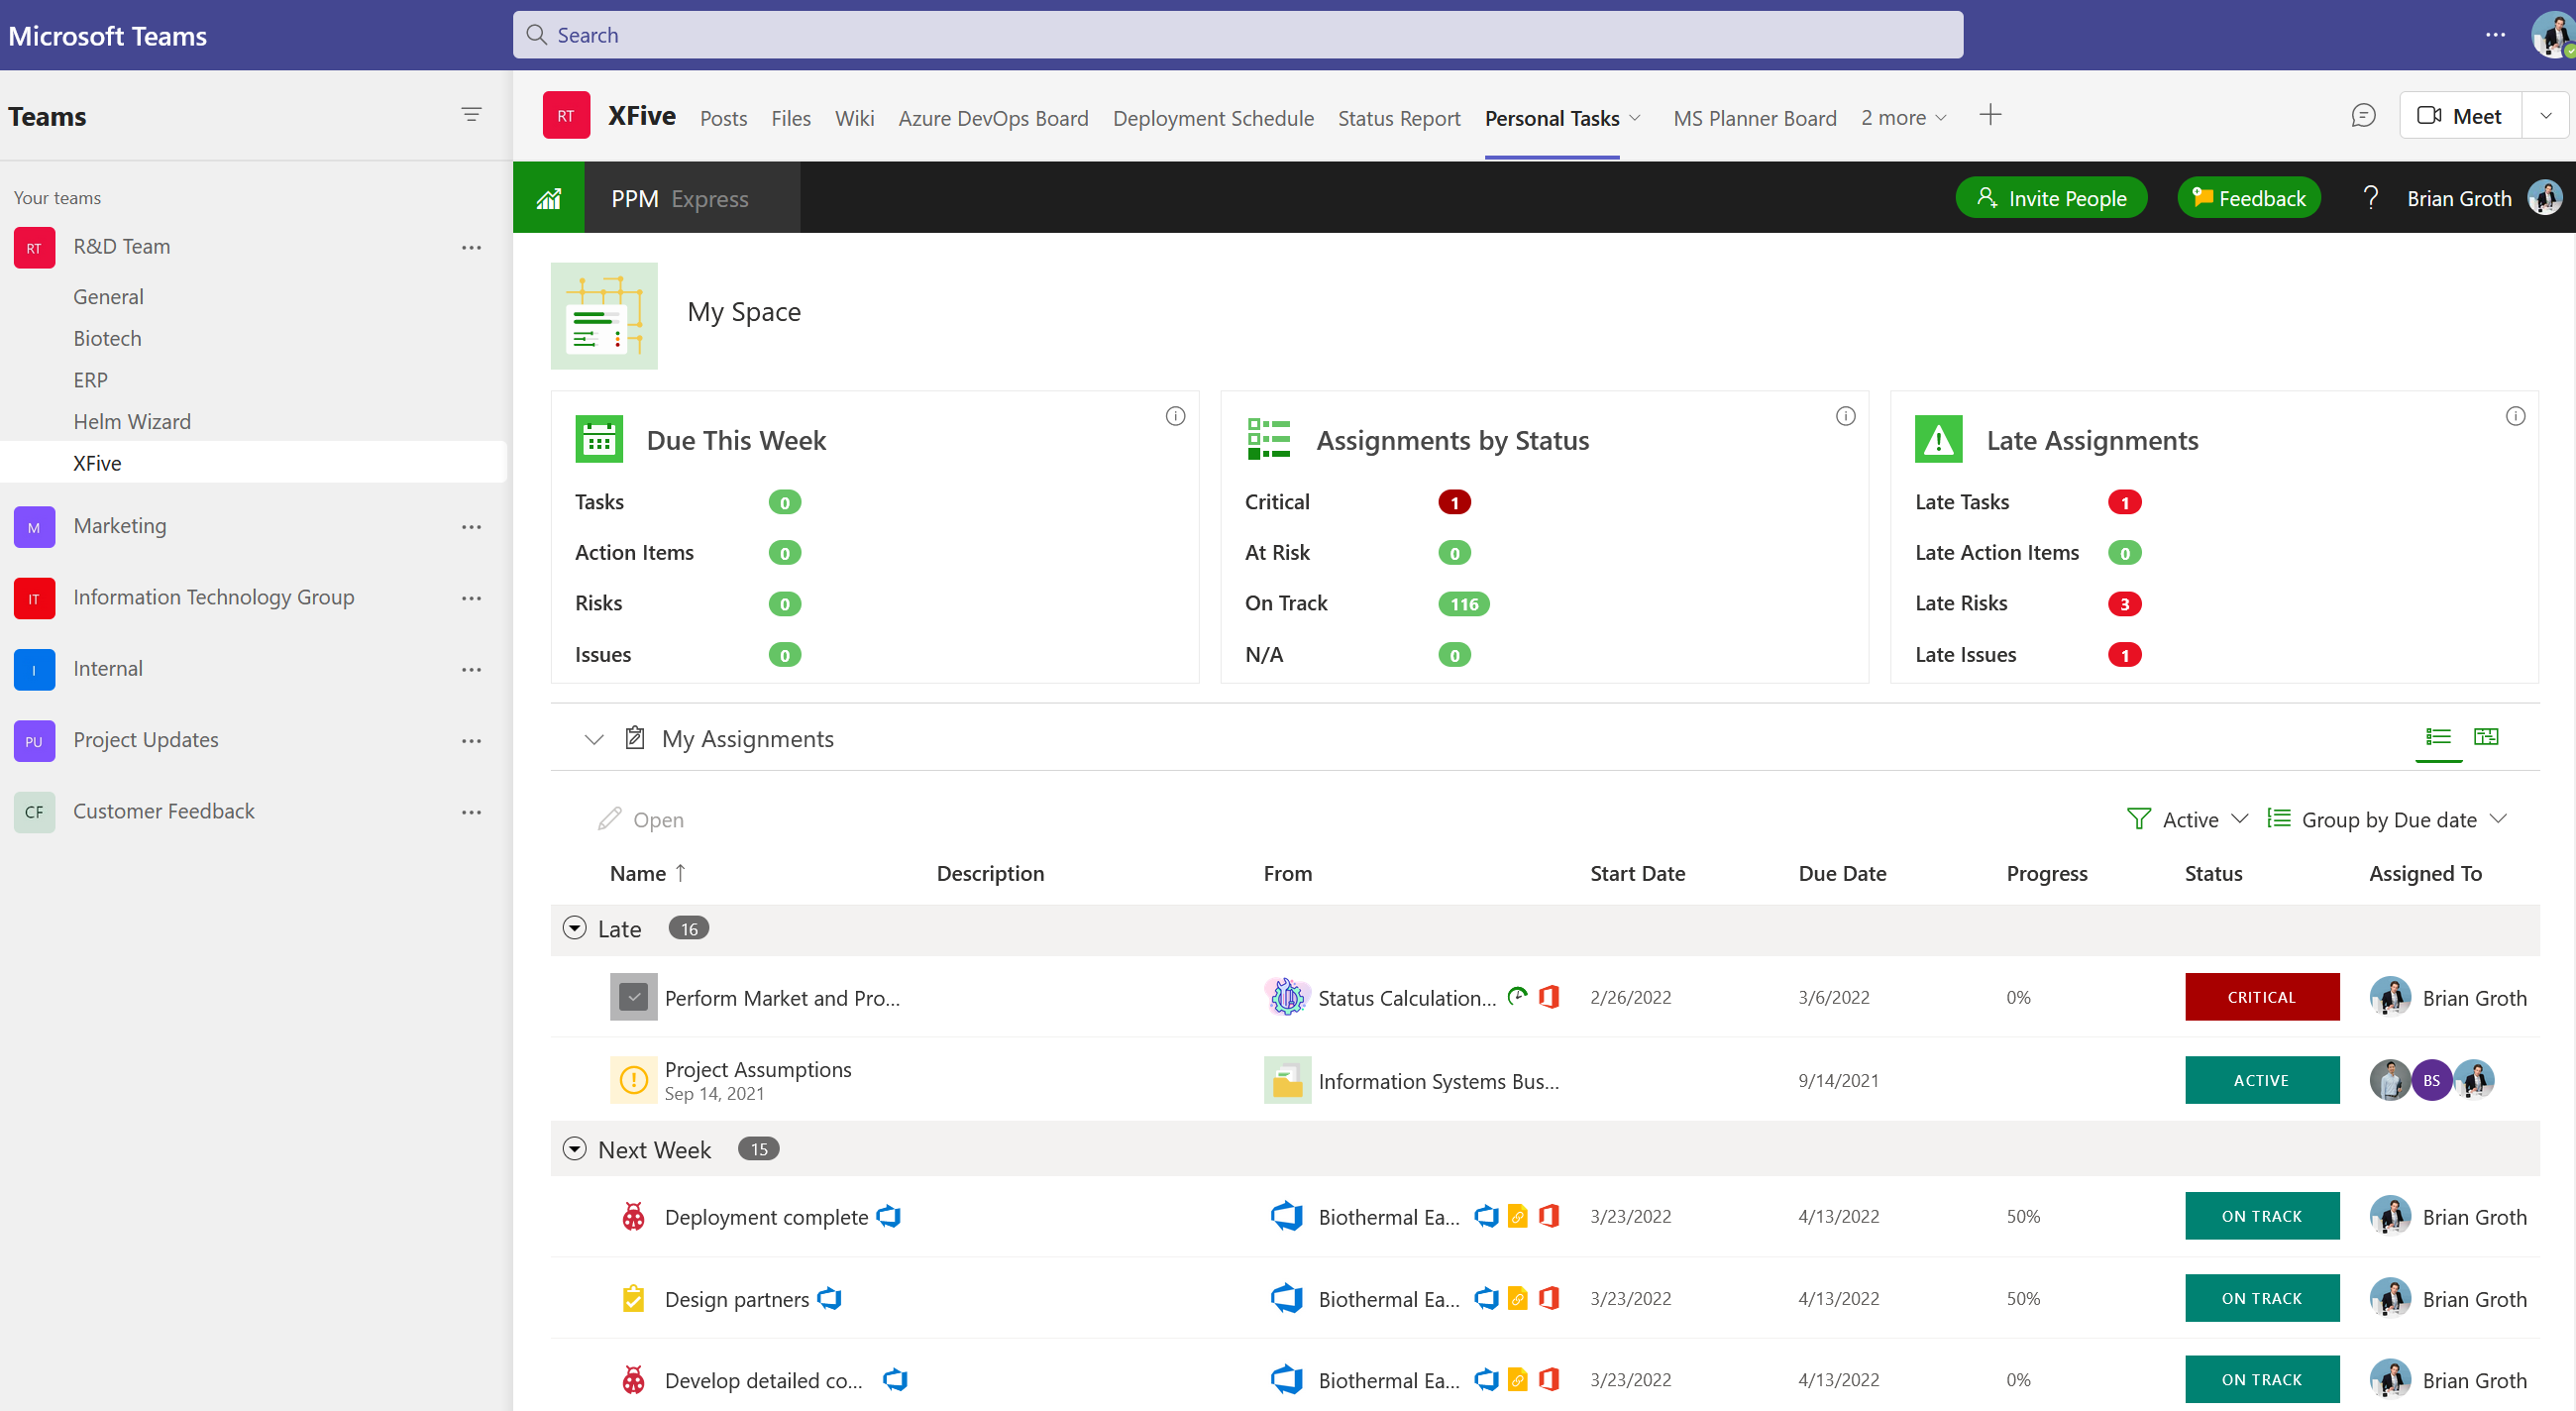Image resolution: width=2576 pixels, height=1411 pixels.
Task: Open the Project Assumptions assignment
Action: [x=757, y=1069]
